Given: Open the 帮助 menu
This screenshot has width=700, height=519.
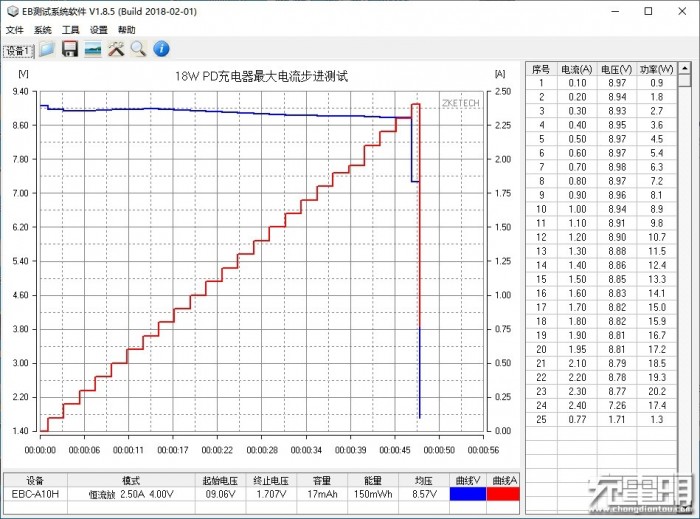Looking at the screenshot, I should tap(126, 30).
